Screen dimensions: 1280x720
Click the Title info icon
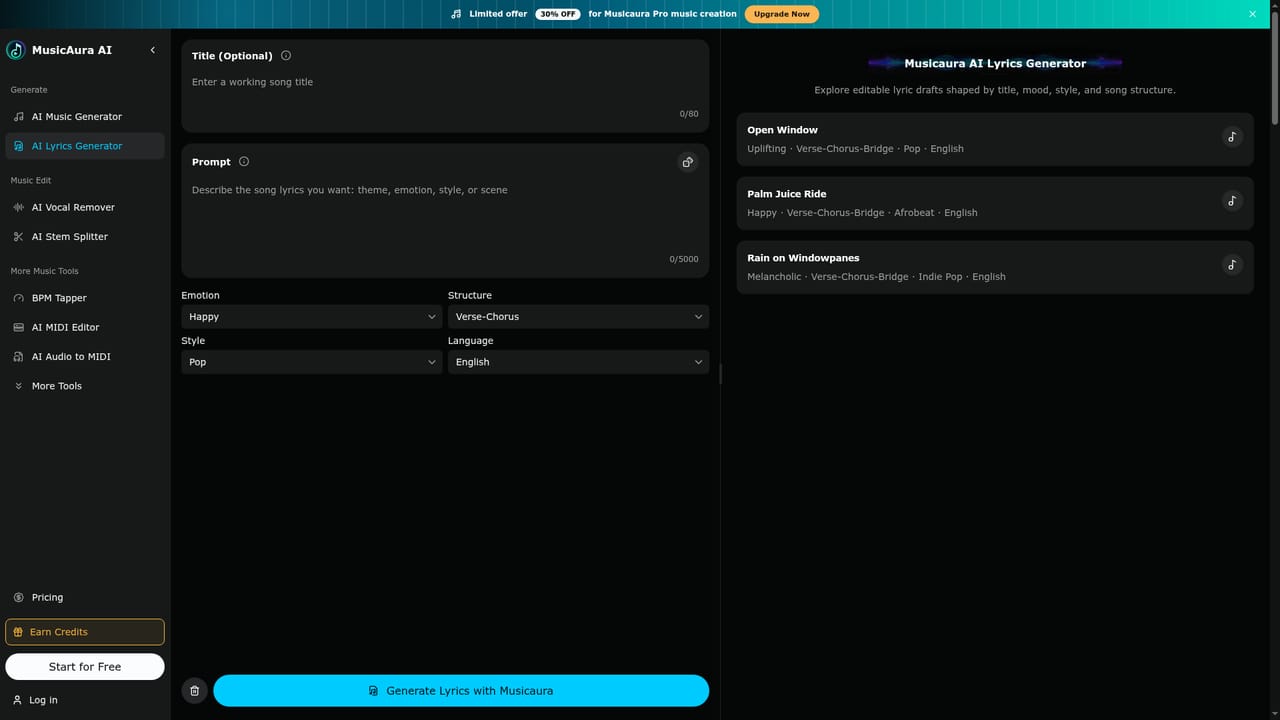tap(286, 56)
